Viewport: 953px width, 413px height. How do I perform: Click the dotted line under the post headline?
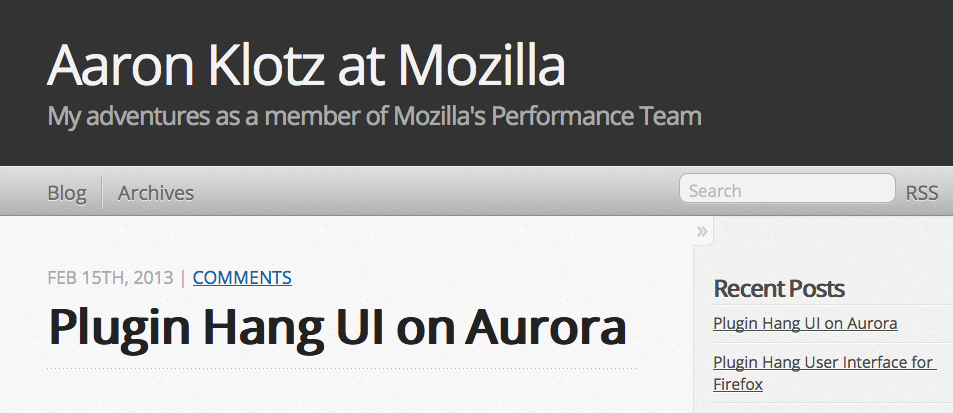341,368
